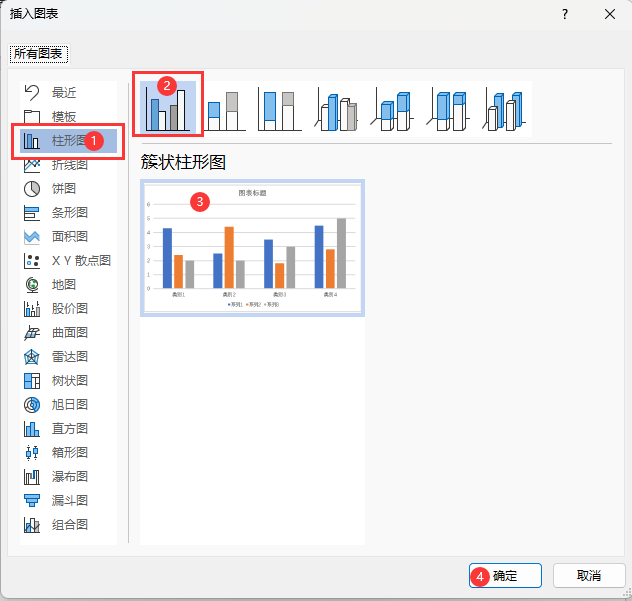Choose the 雷达图 radar chart category
This screenshot has height=601, width=632.
pos(69,357)
